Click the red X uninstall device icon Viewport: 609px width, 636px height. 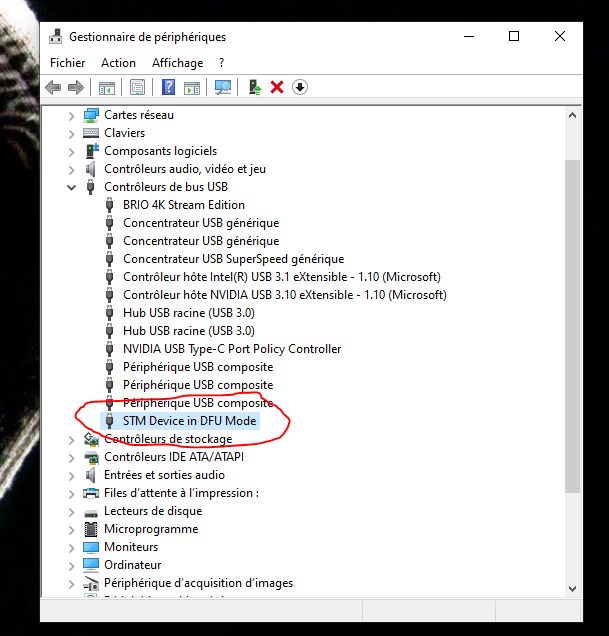[x=277, y=87]
